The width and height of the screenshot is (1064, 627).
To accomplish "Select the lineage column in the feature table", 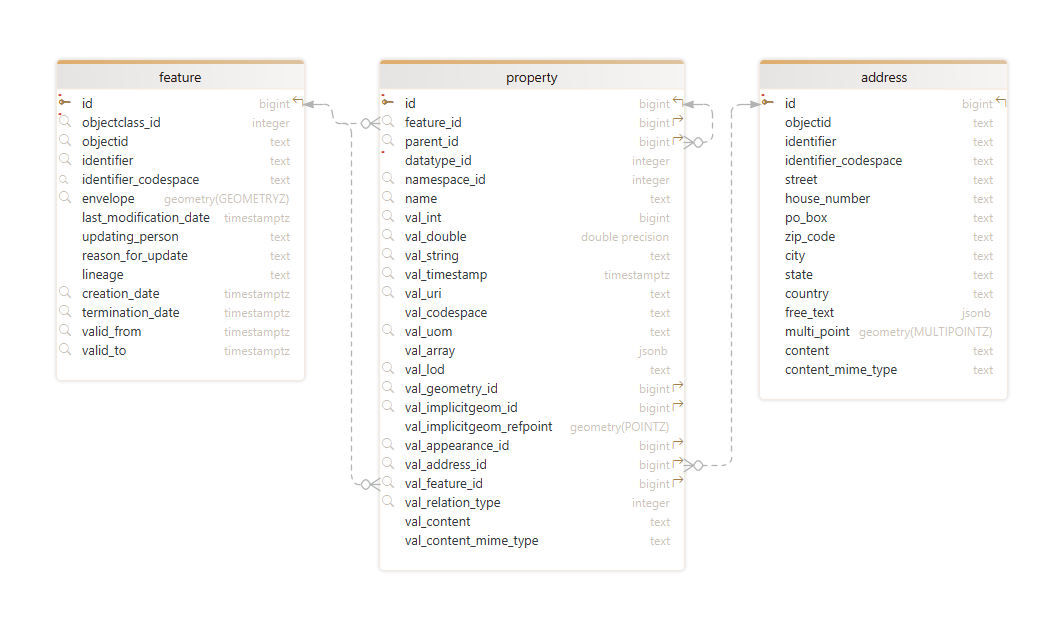I will [102, 274].
